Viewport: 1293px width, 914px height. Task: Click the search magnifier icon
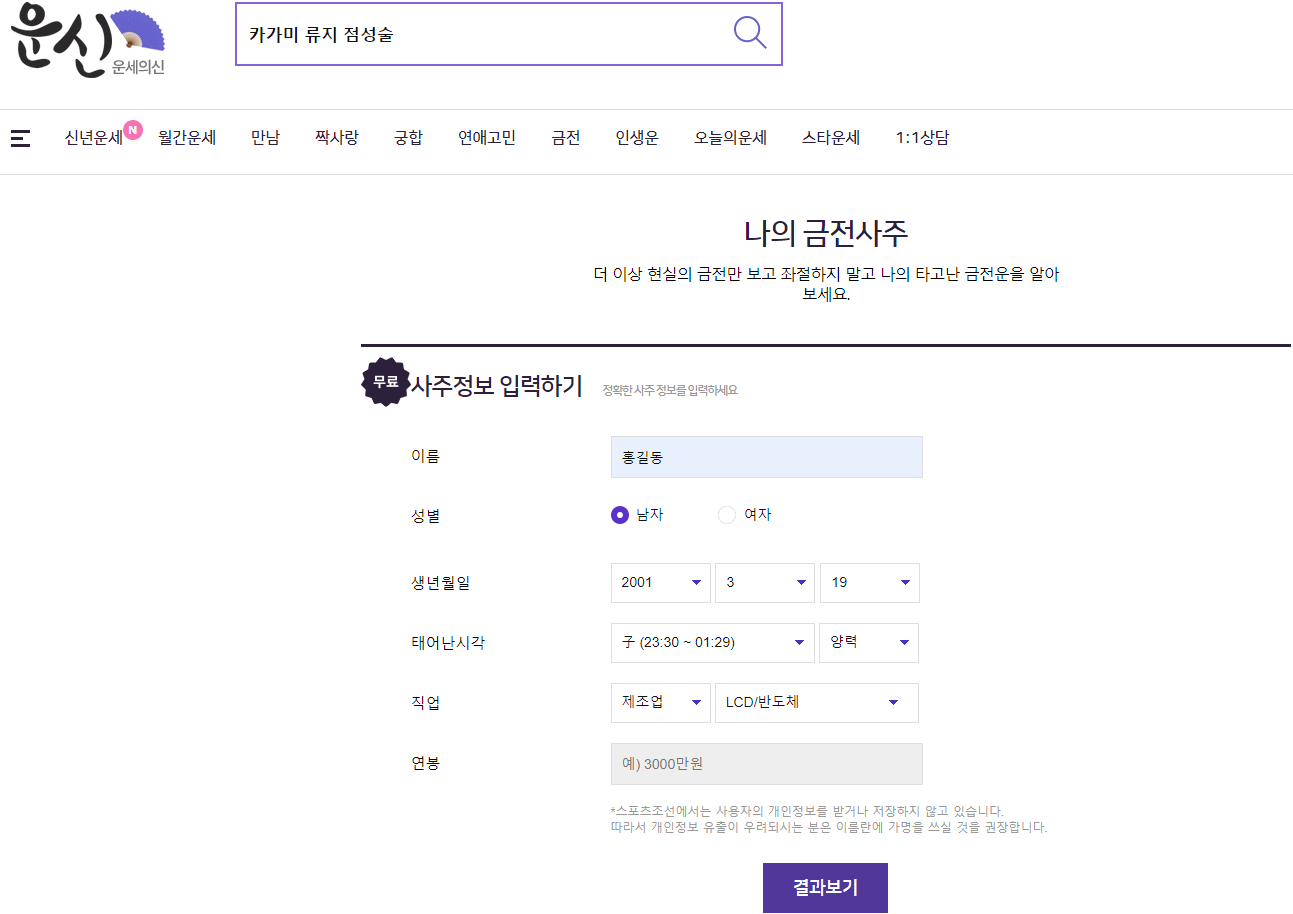tap(749, 31)
